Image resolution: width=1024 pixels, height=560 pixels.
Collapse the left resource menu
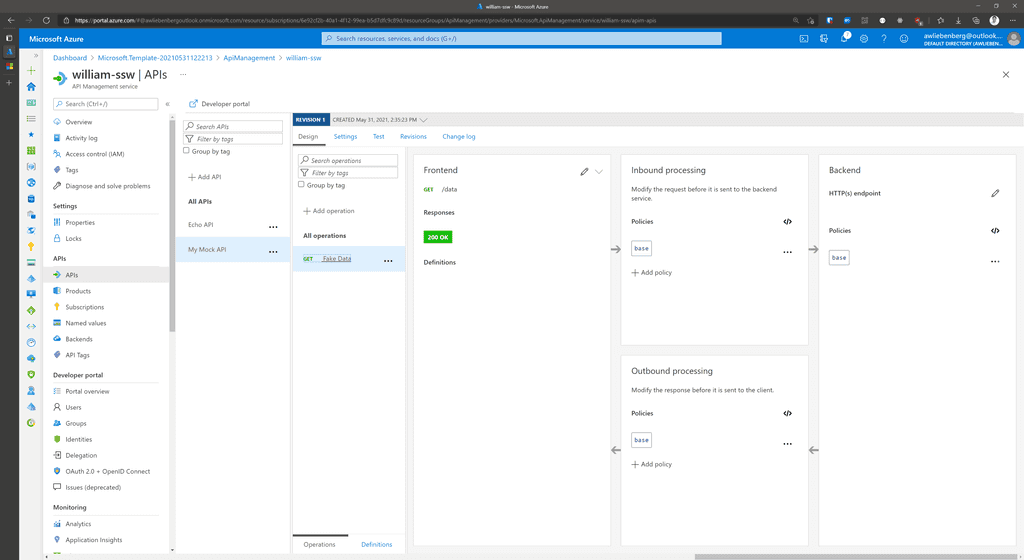click(167, 104)
